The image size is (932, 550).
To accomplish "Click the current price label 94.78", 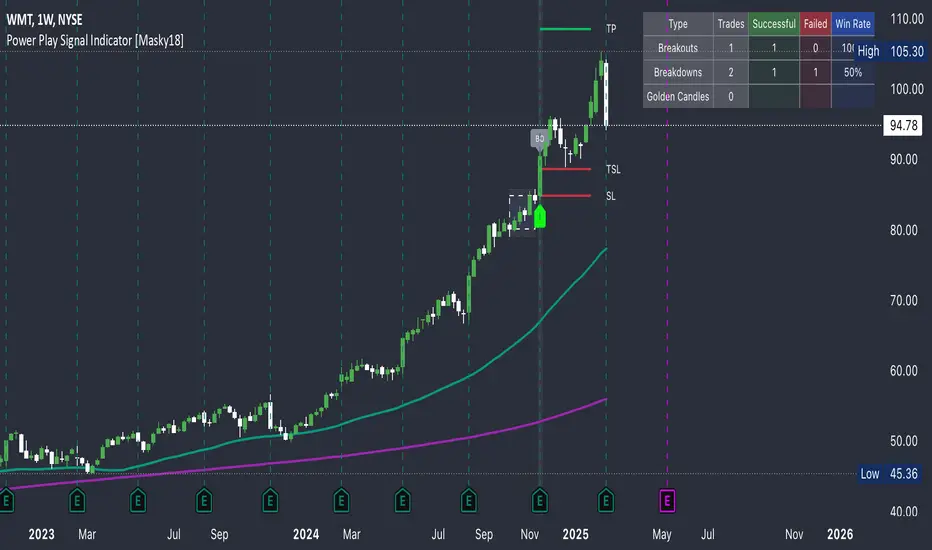I will [903, 125].
